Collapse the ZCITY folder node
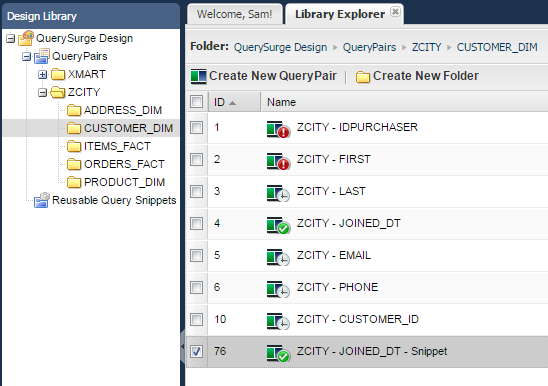Screen dimensions: 548x386 43,92
